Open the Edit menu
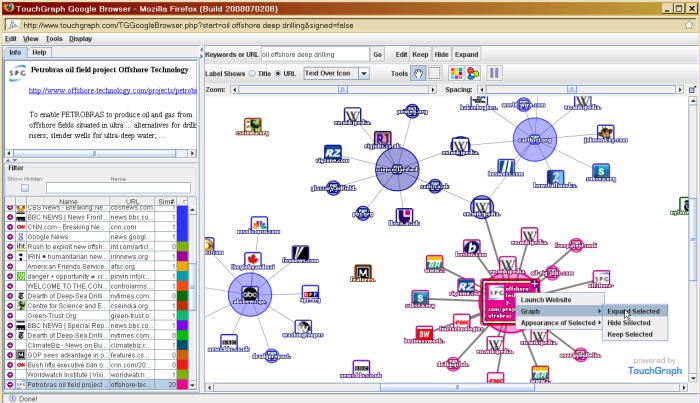 click(11, 39)
